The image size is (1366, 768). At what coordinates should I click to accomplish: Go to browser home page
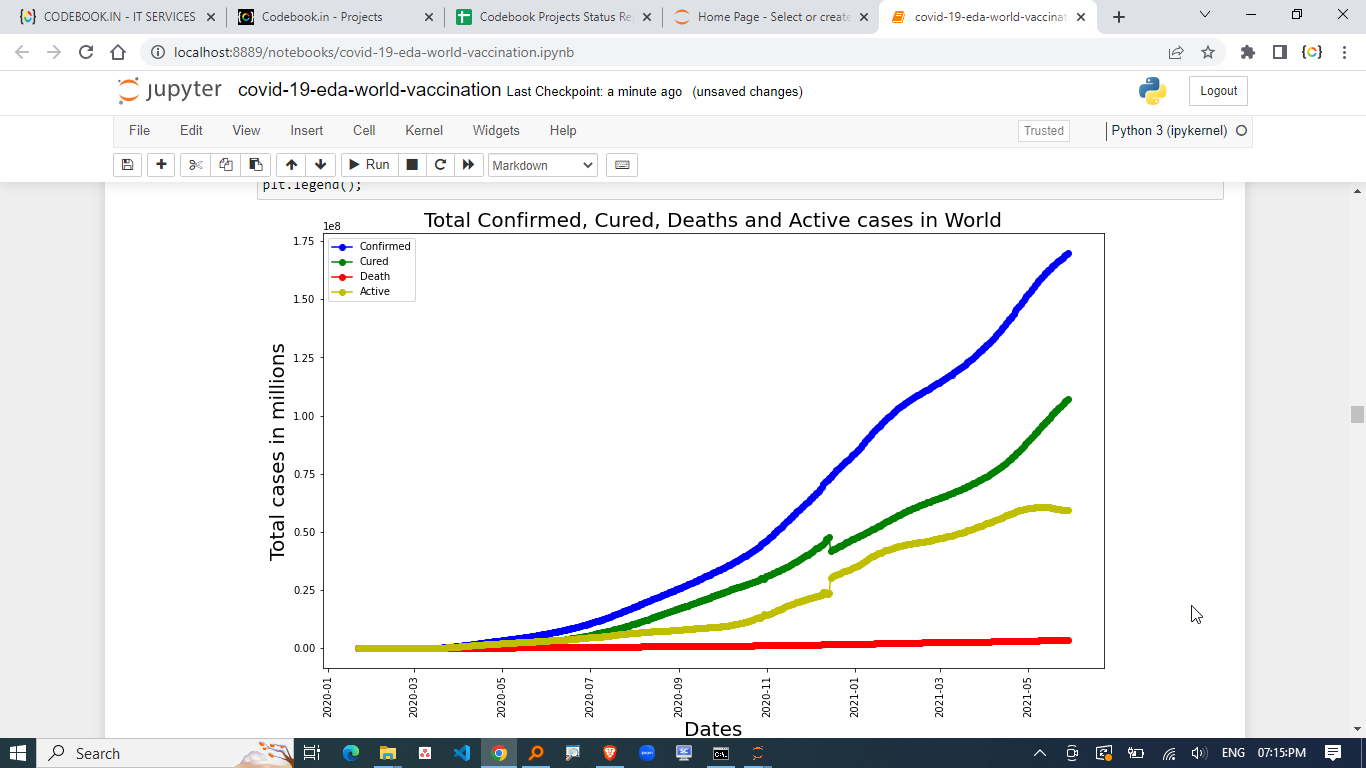(x=118, y=52)
